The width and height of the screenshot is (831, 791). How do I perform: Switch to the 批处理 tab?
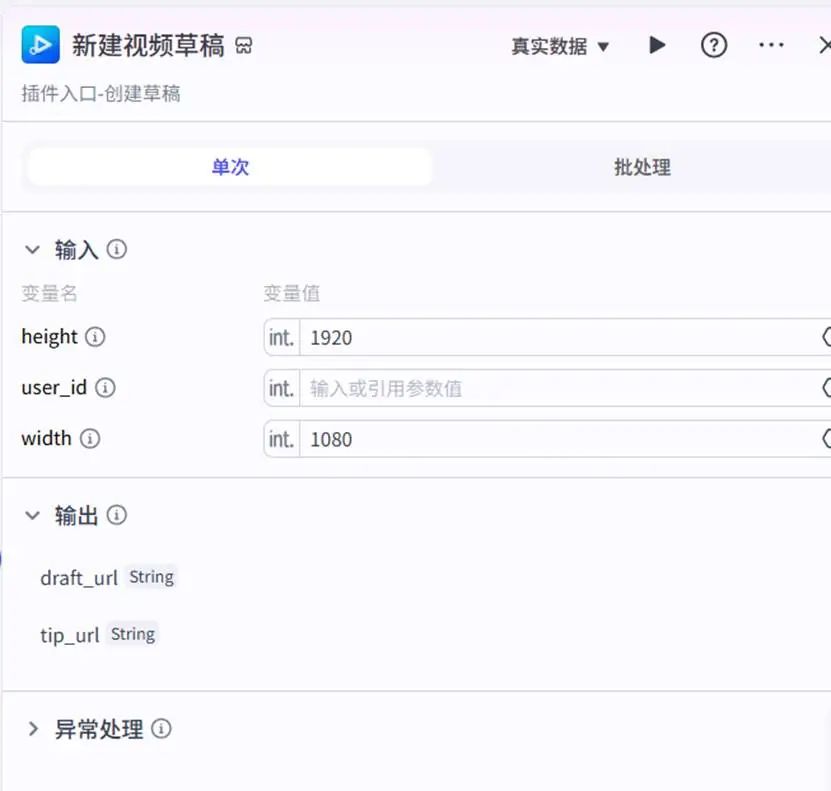click(642, 167)
